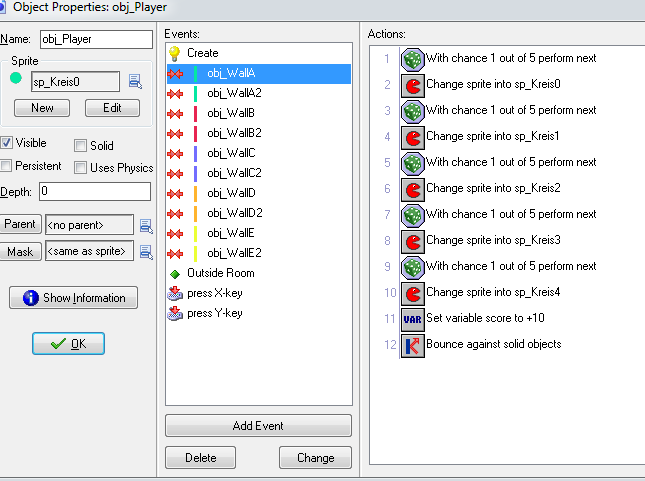Toggle the Persistent checkbox

click(x=8, y=166)
